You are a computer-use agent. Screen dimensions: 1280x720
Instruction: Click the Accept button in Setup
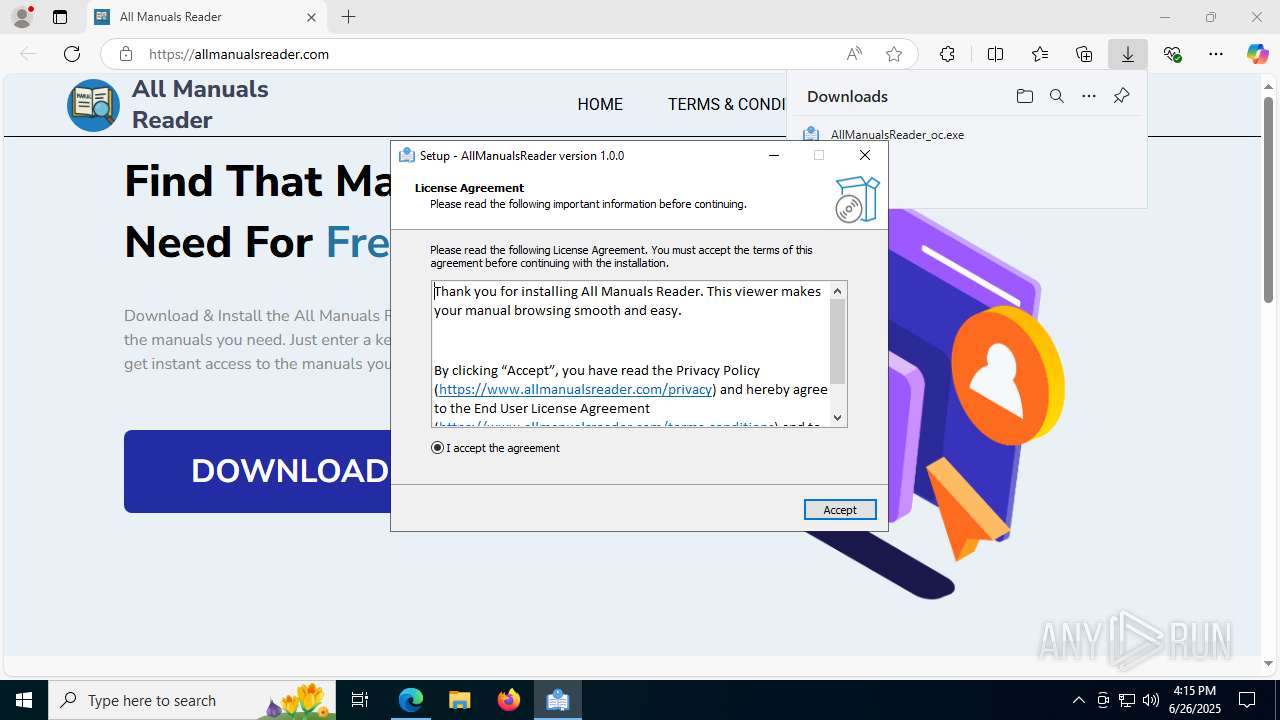840,510
